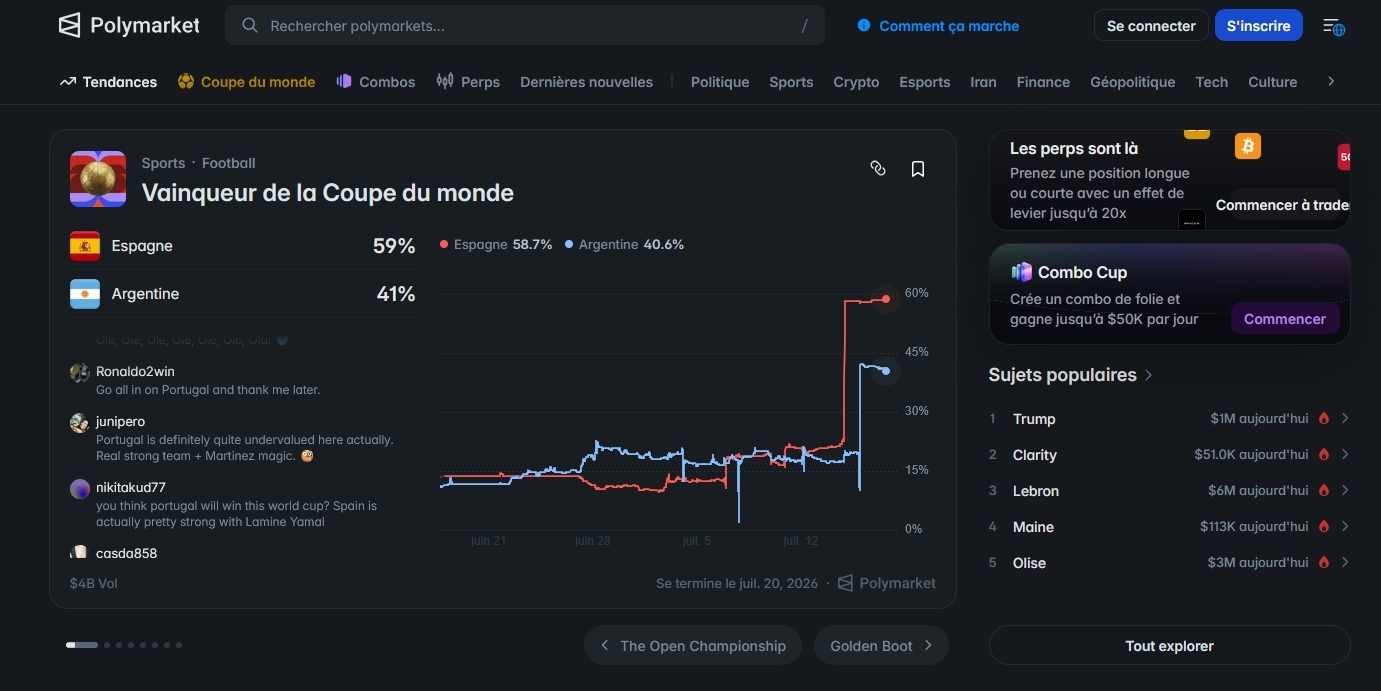The width and height of the screenshot is (1381, 691).
Task: Expand Sujets populaires with its chevron
Action: pyautogui.click(x=1149, y=375)
